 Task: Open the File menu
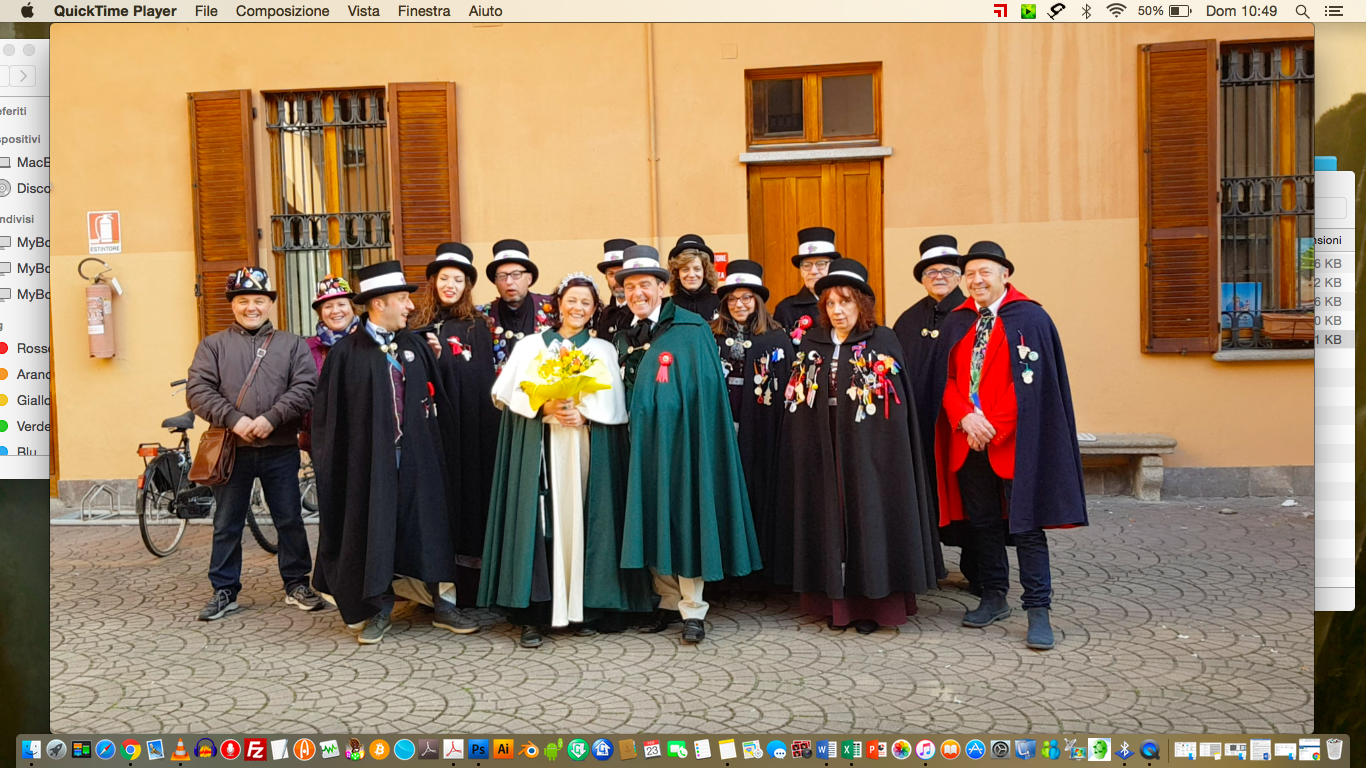[206, 11]
